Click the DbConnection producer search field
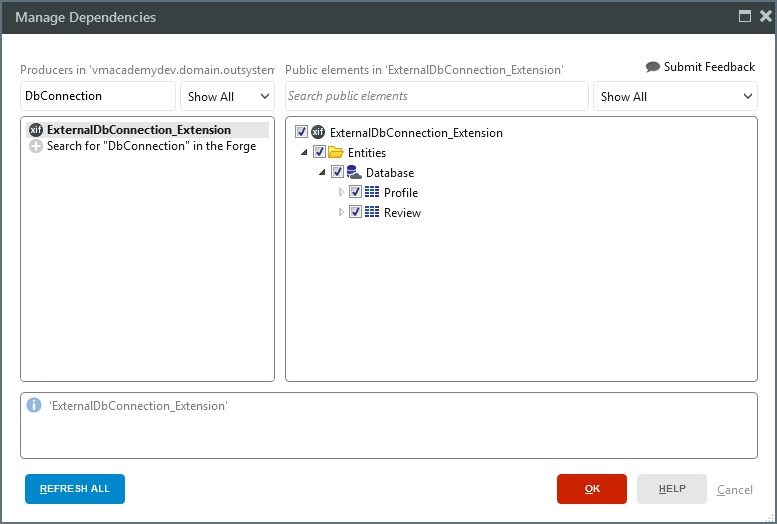 pyautogui.click(x=98, y=96)
